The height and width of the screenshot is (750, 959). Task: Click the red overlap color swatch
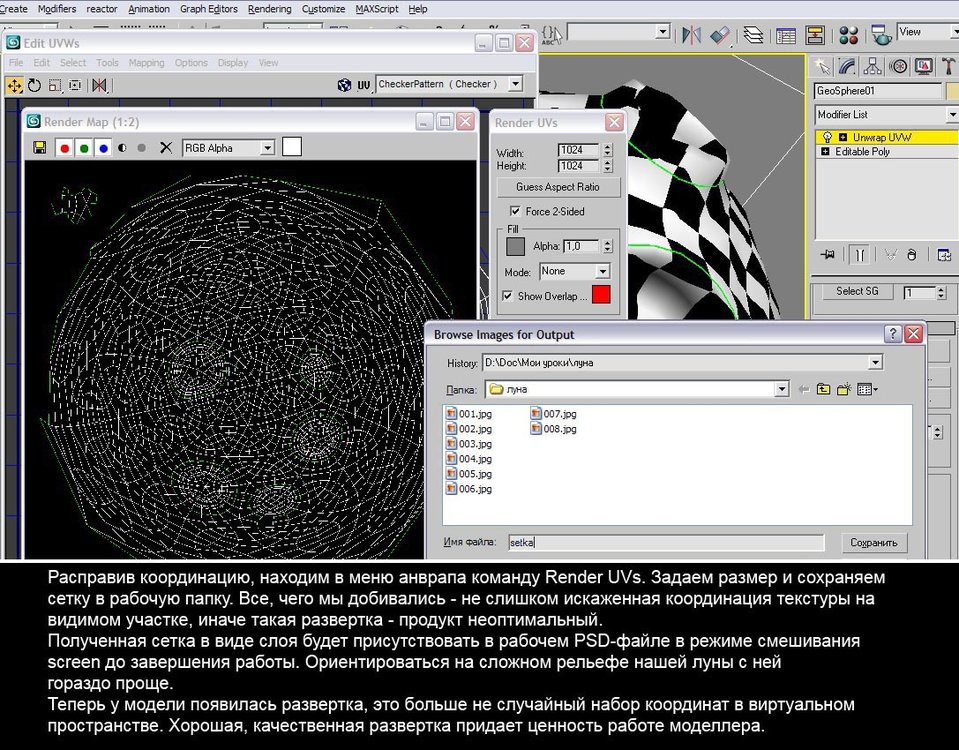600,295
